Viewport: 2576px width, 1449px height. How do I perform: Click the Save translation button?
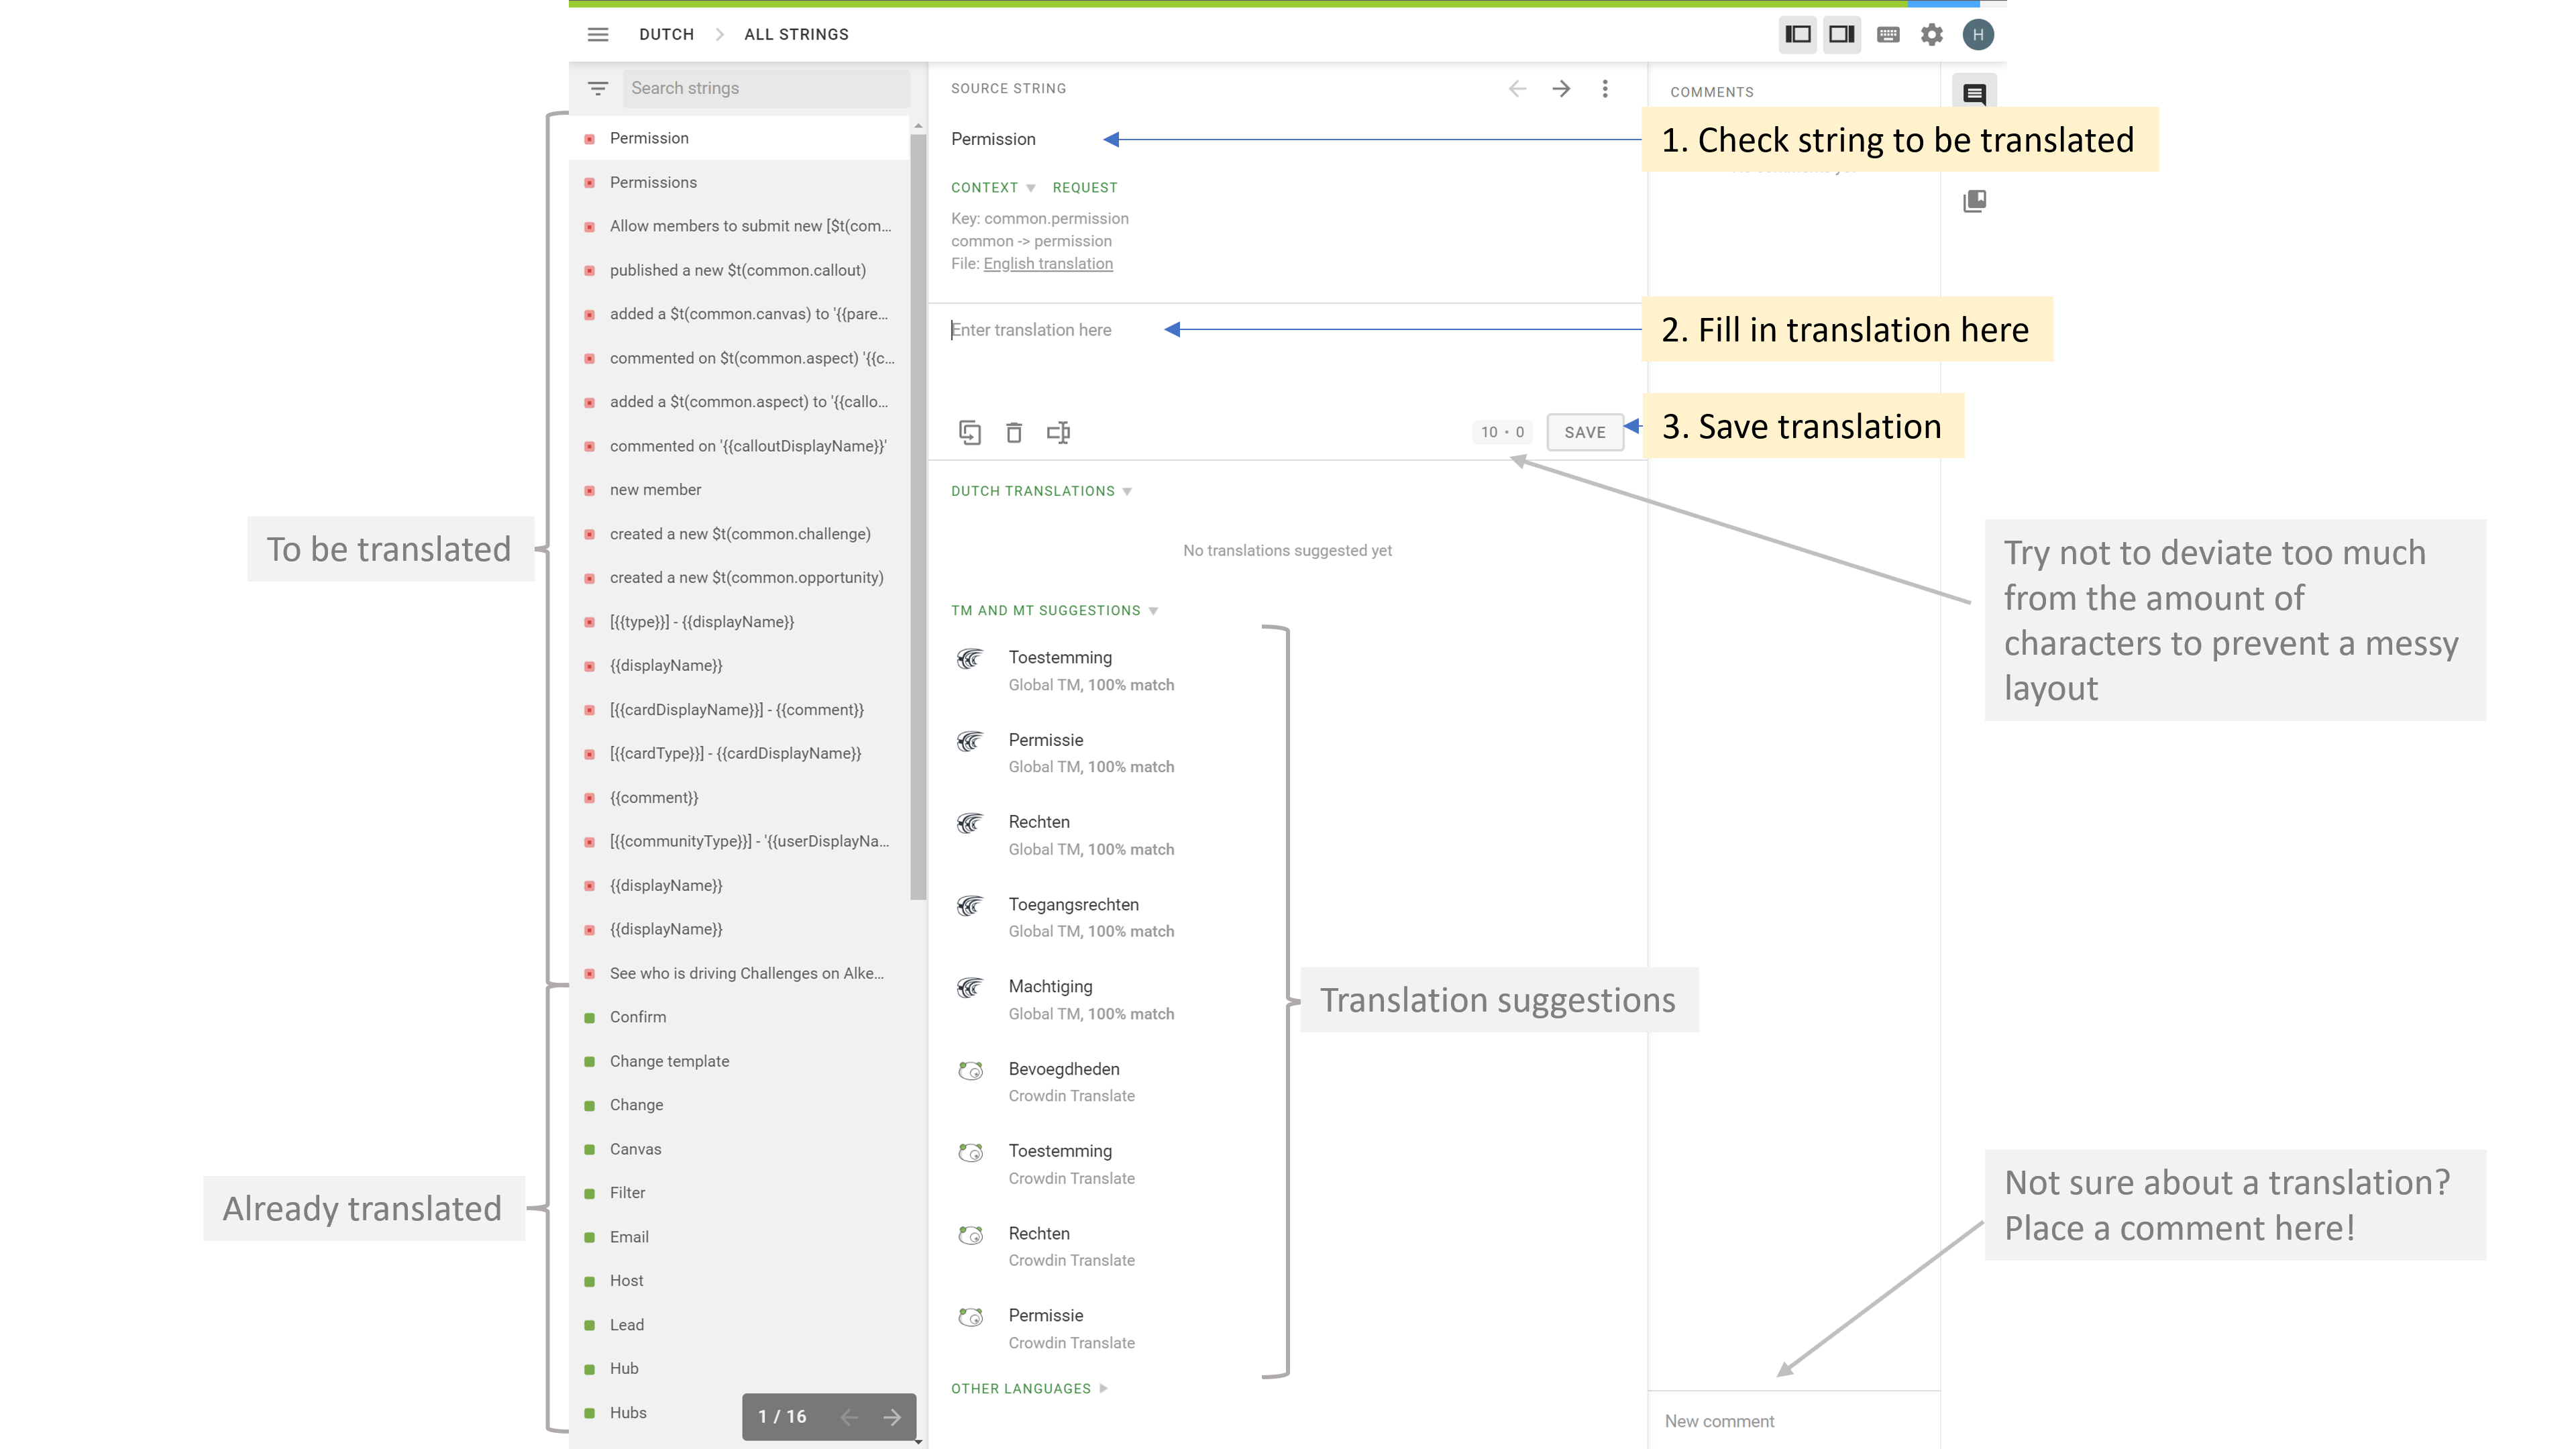1584,432
